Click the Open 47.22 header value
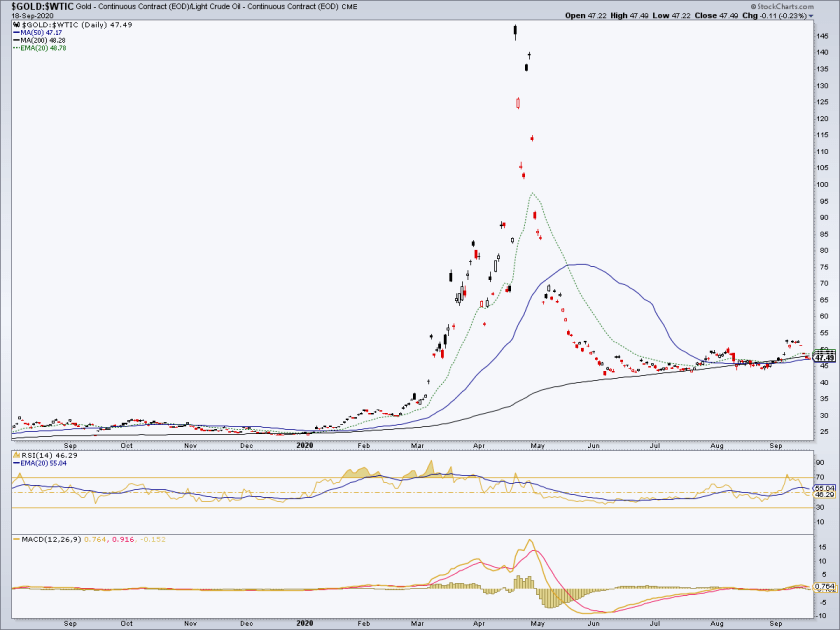Image resolution: width=840 pixels, height=630 pixels. (x=586, y=16)
